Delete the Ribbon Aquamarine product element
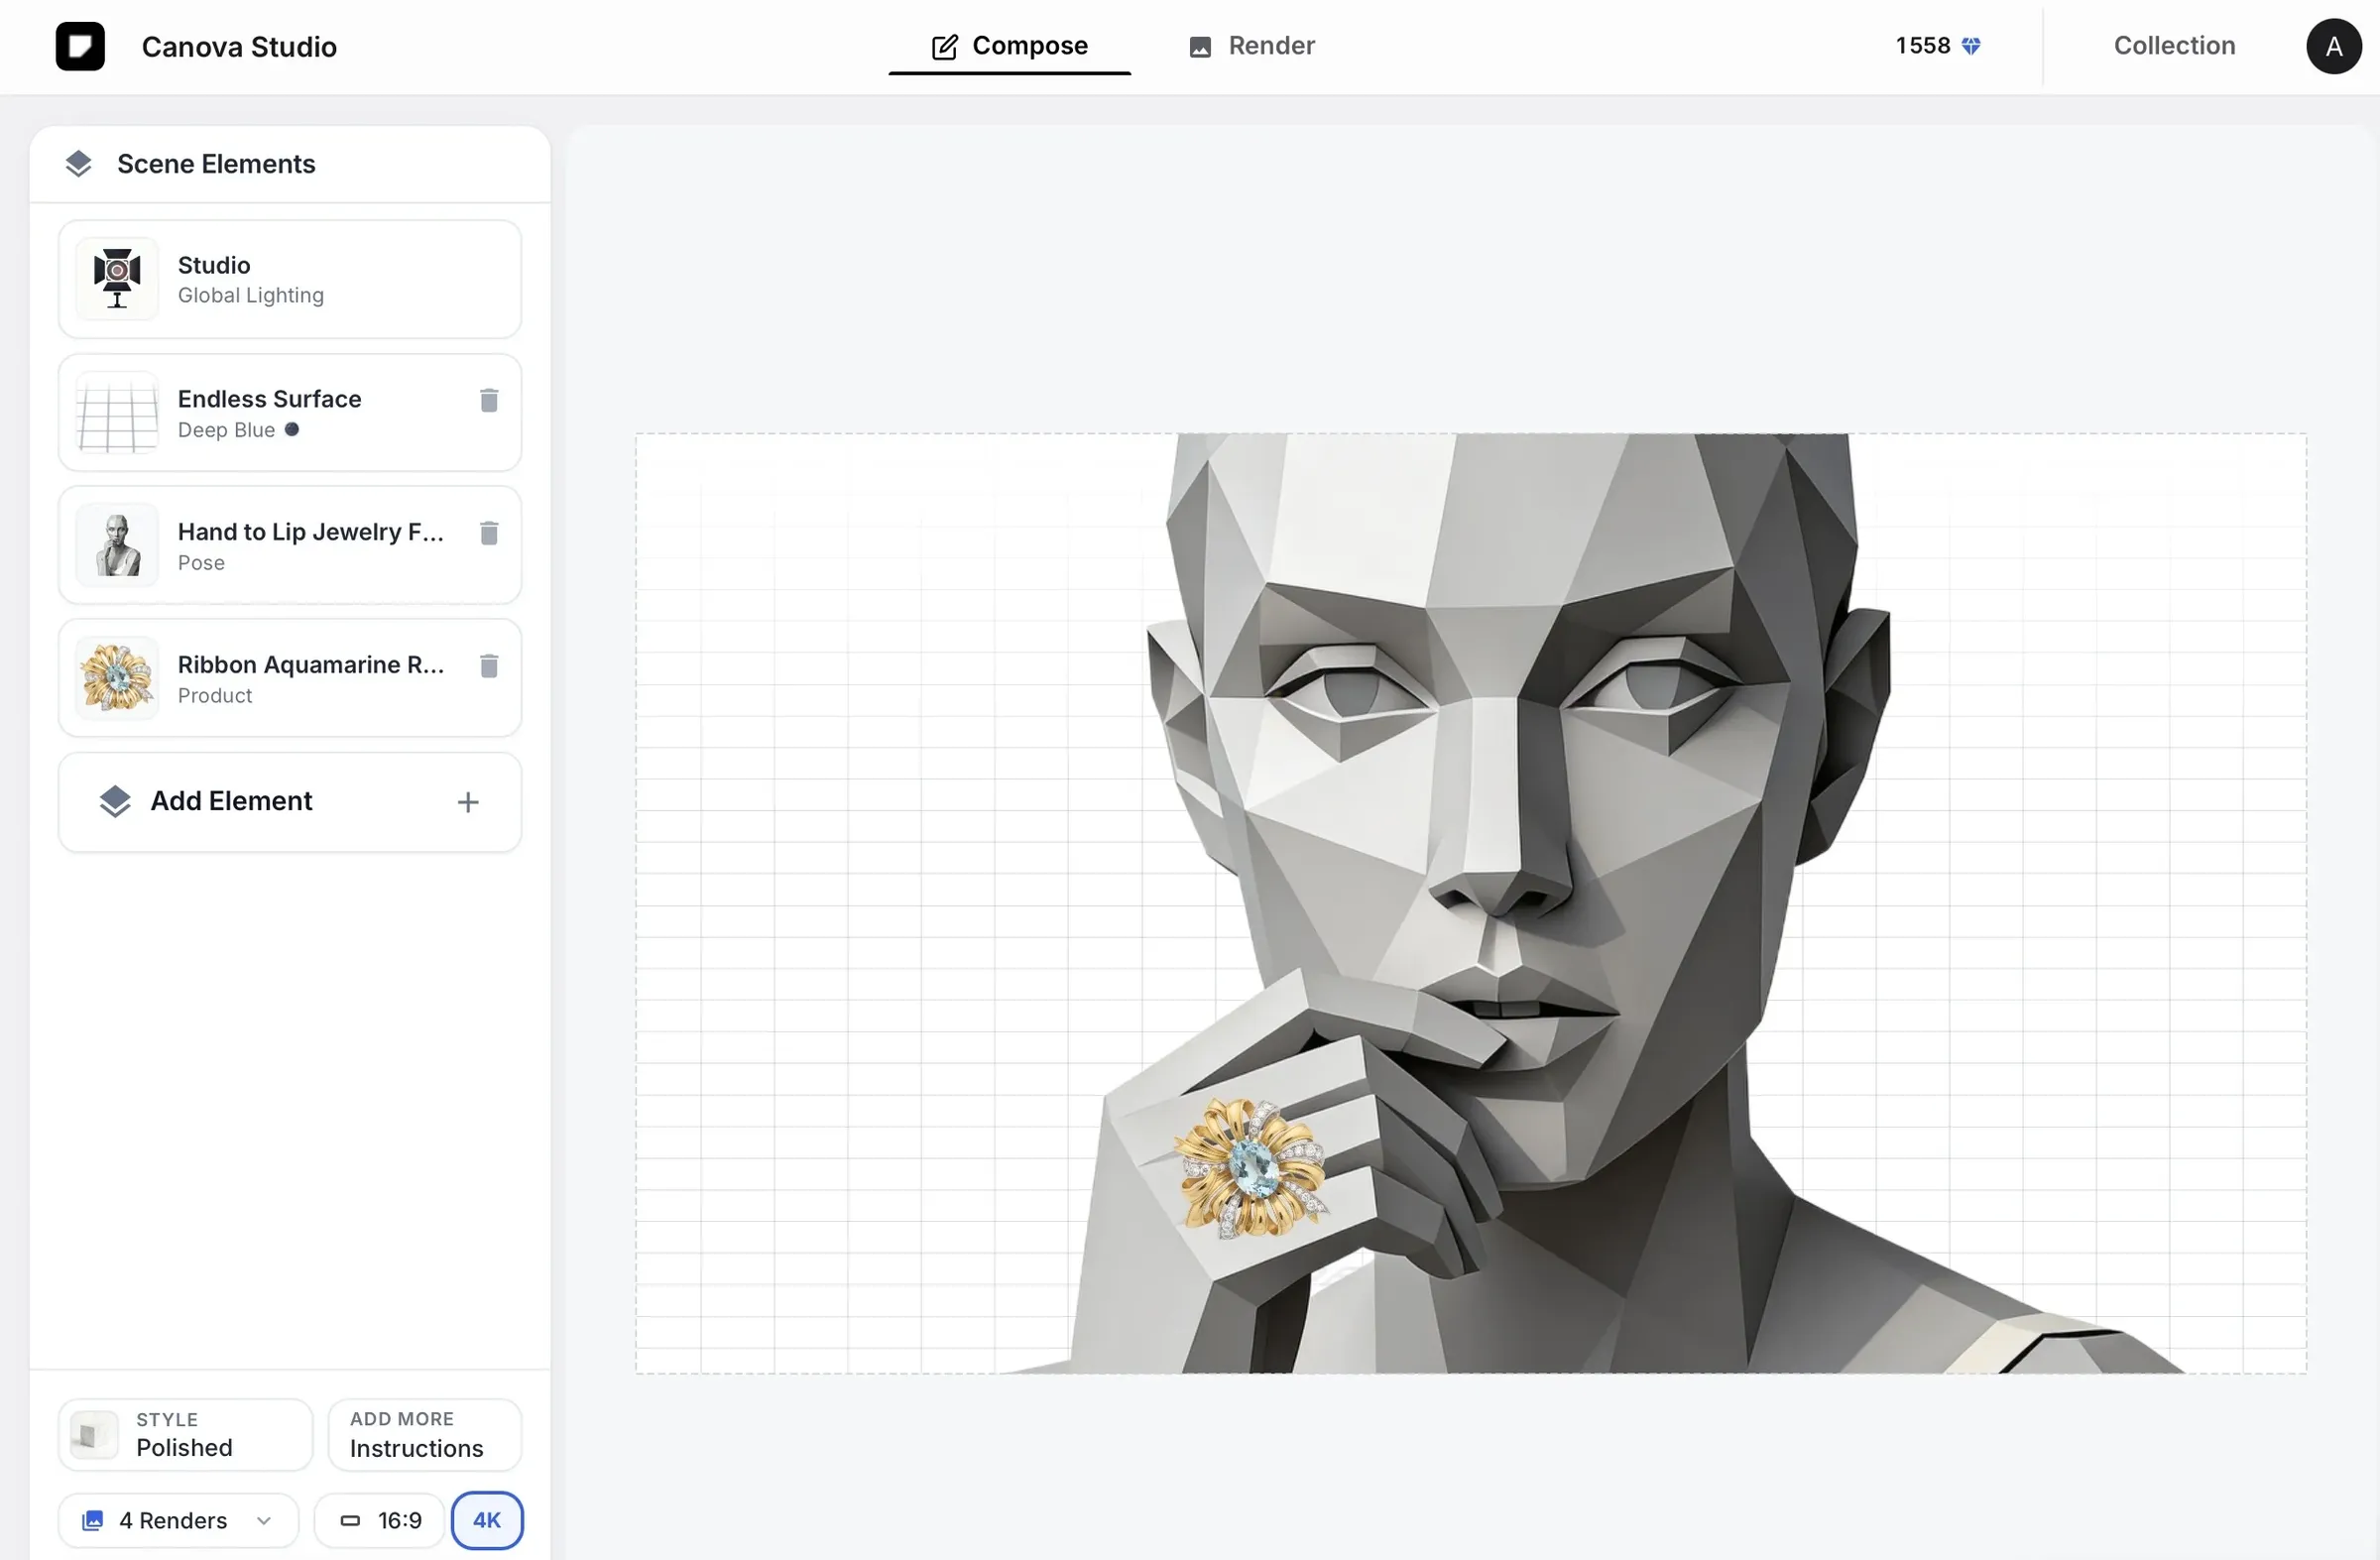 pos(489,666)
